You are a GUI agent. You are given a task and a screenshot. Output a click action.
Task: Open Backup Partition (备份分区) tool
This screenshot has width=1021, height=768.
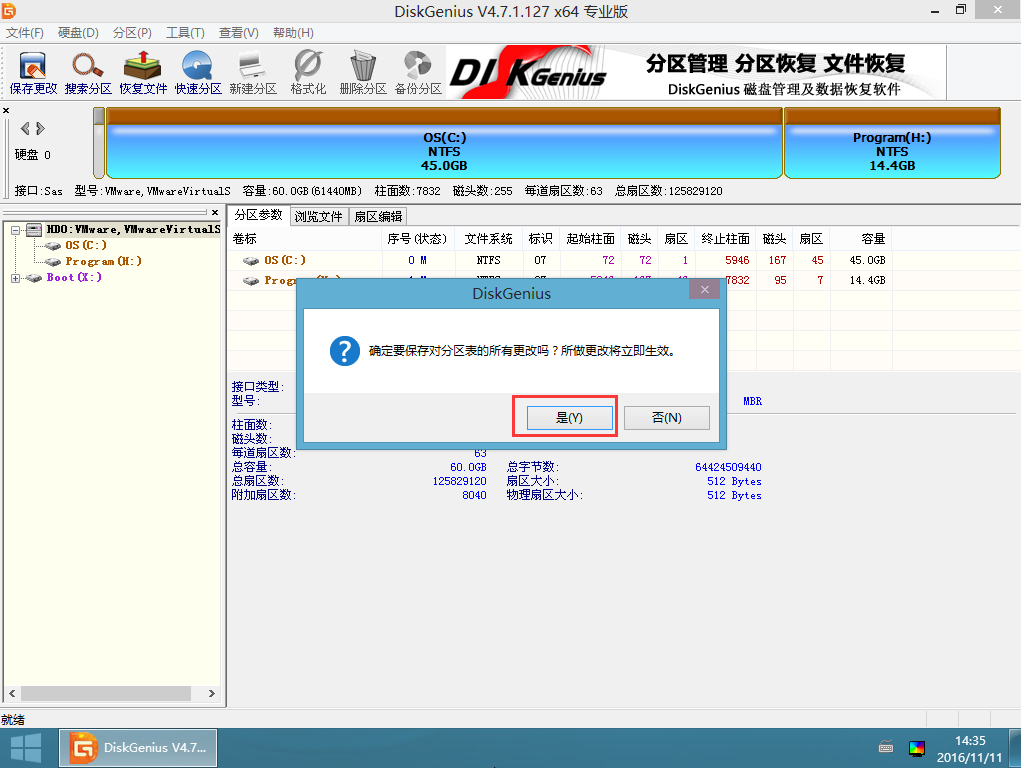click(418, 72)
